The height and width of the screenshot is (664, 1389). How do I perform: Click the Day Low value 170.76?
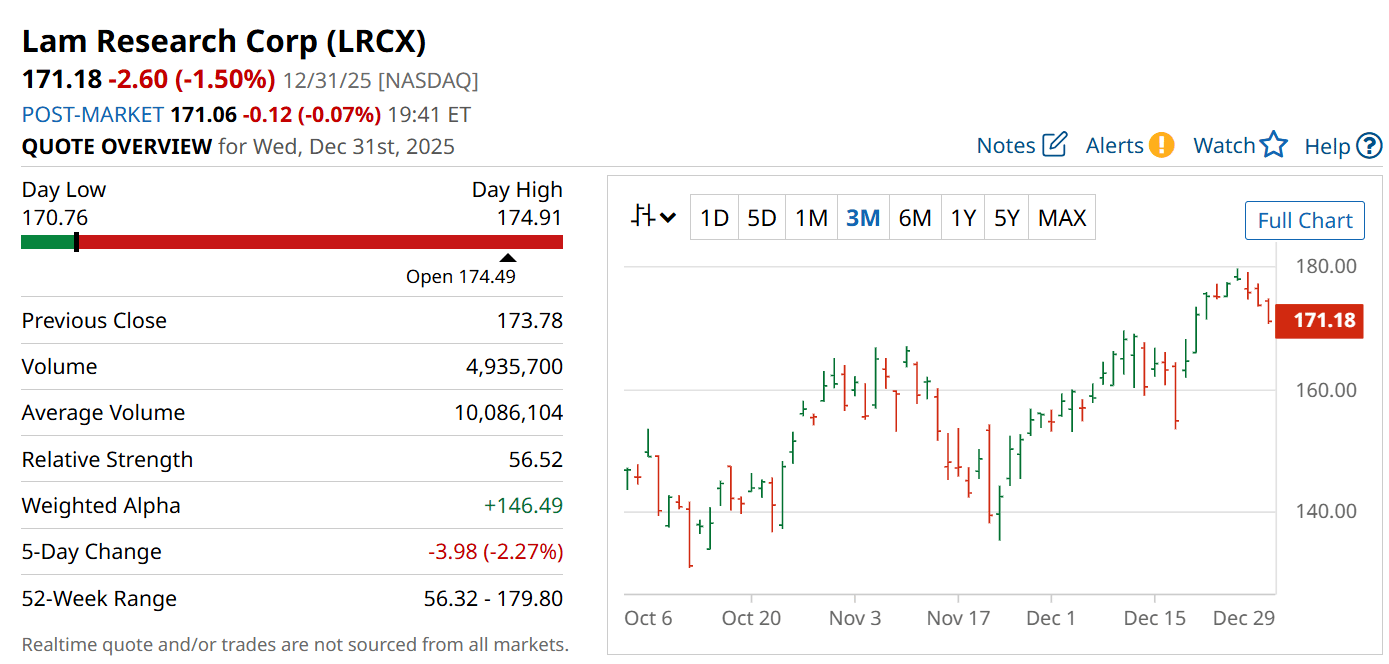[x=55, y=217]
